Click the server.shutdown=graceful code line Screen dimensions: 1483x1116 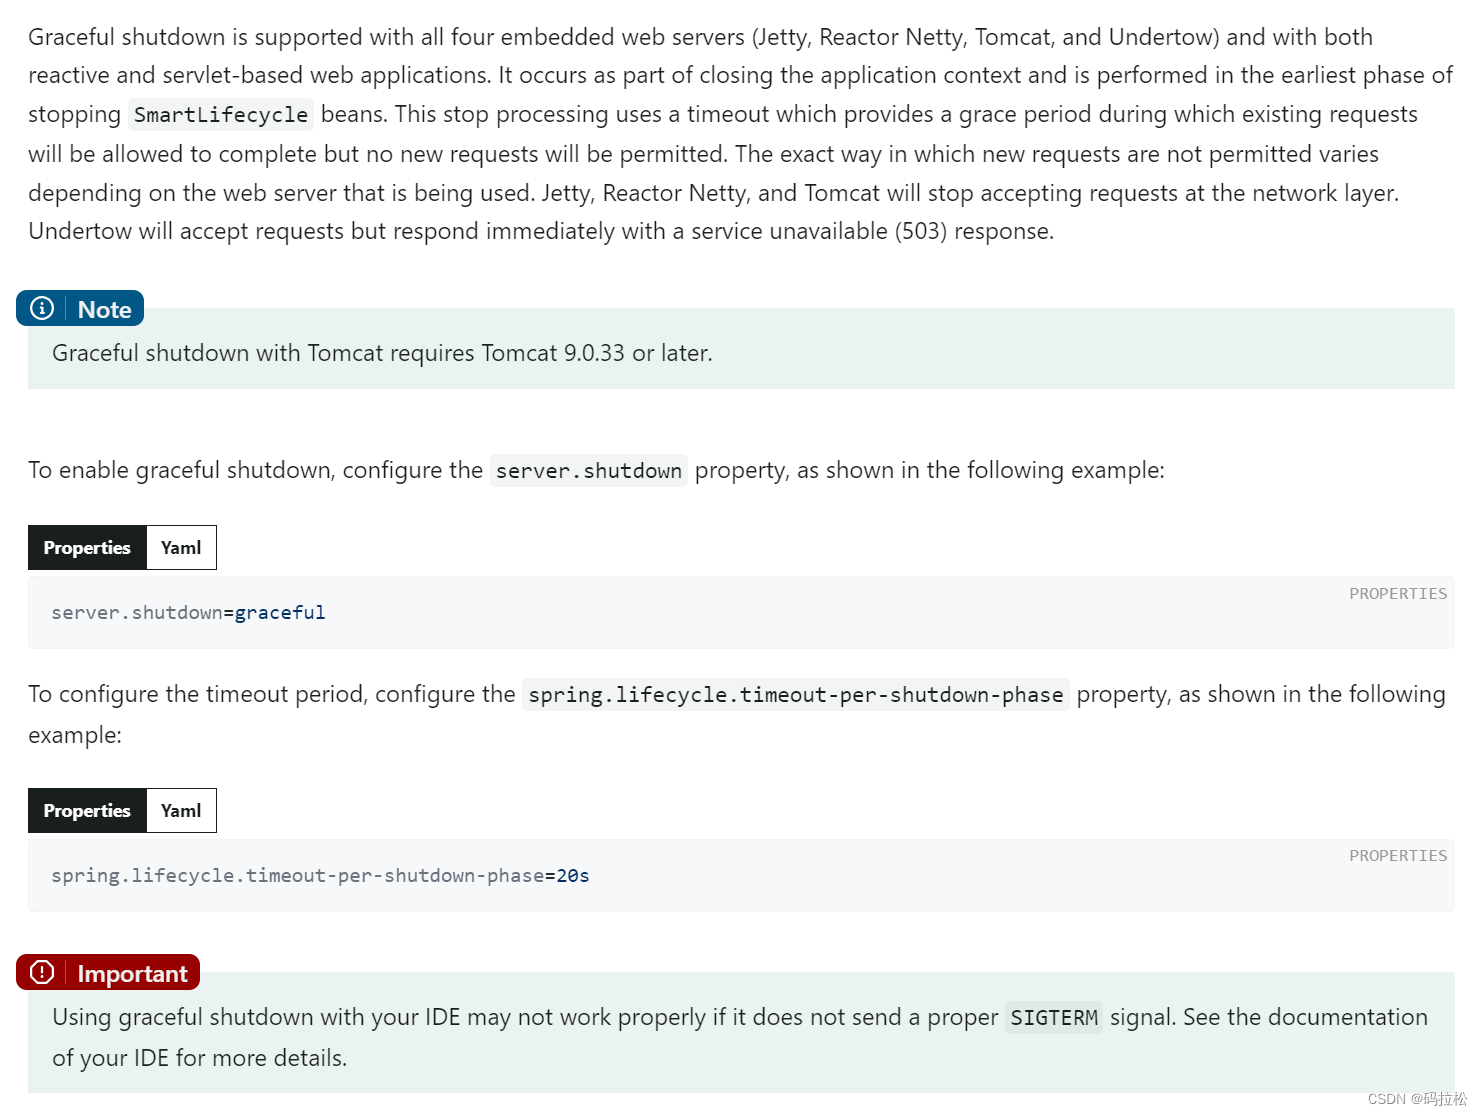189,613
